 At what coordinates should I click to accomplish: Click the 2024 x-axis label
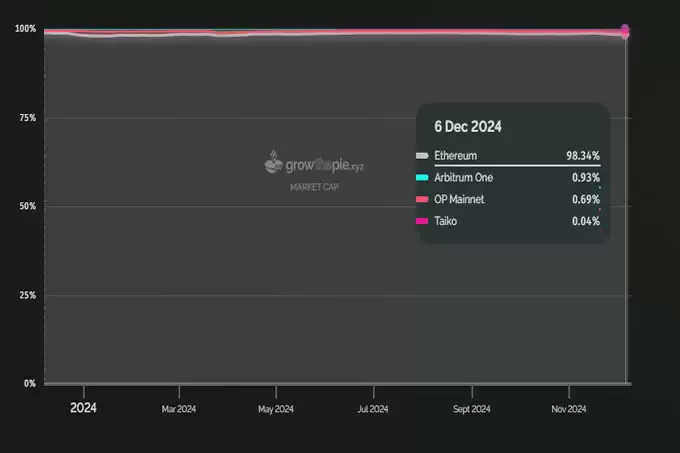pos(83,408)
